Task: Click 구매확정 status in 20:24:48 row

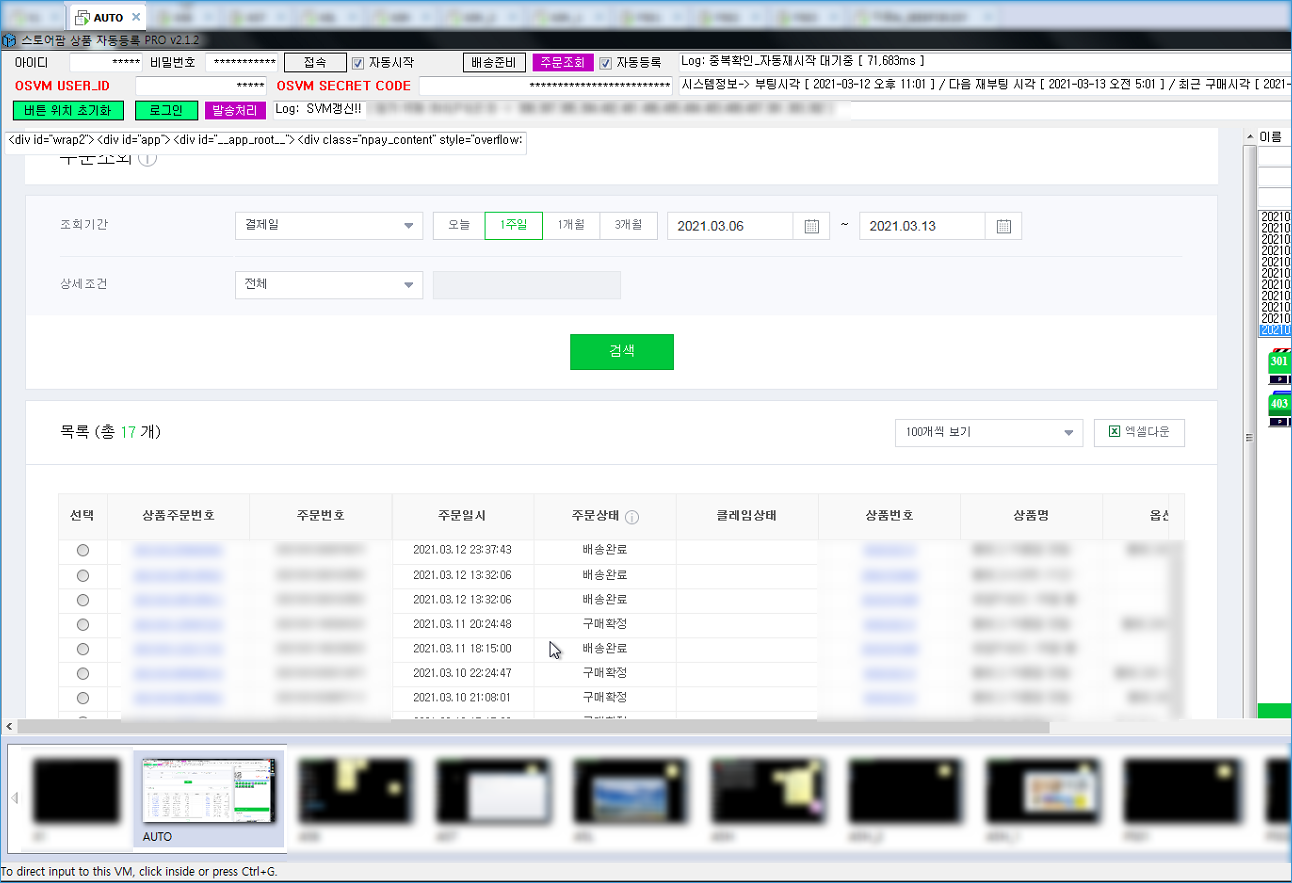Action: click(x=605, y=624)
